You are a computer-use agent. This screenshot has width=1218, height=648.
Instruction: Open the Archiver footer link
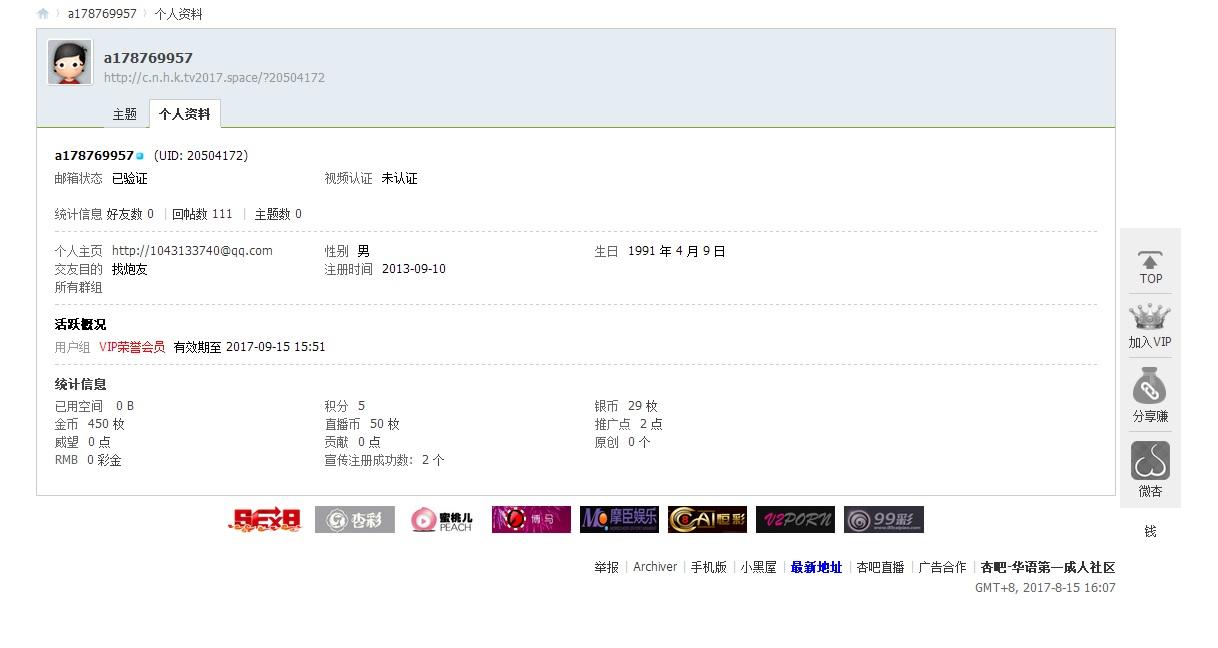tap(655, 567)
